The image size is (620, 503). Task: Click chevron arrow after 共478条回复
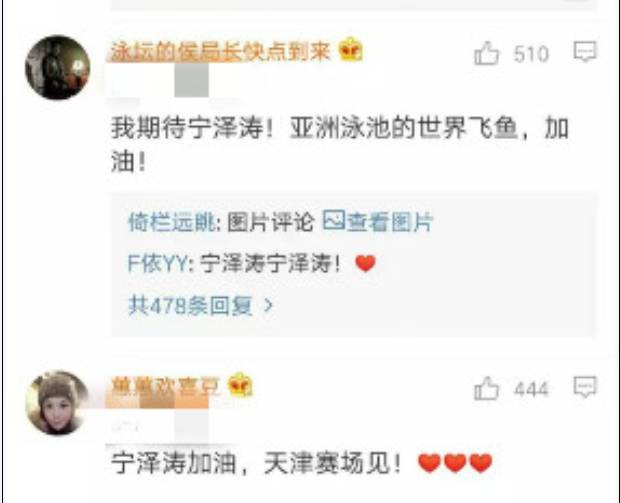(268, 306)
